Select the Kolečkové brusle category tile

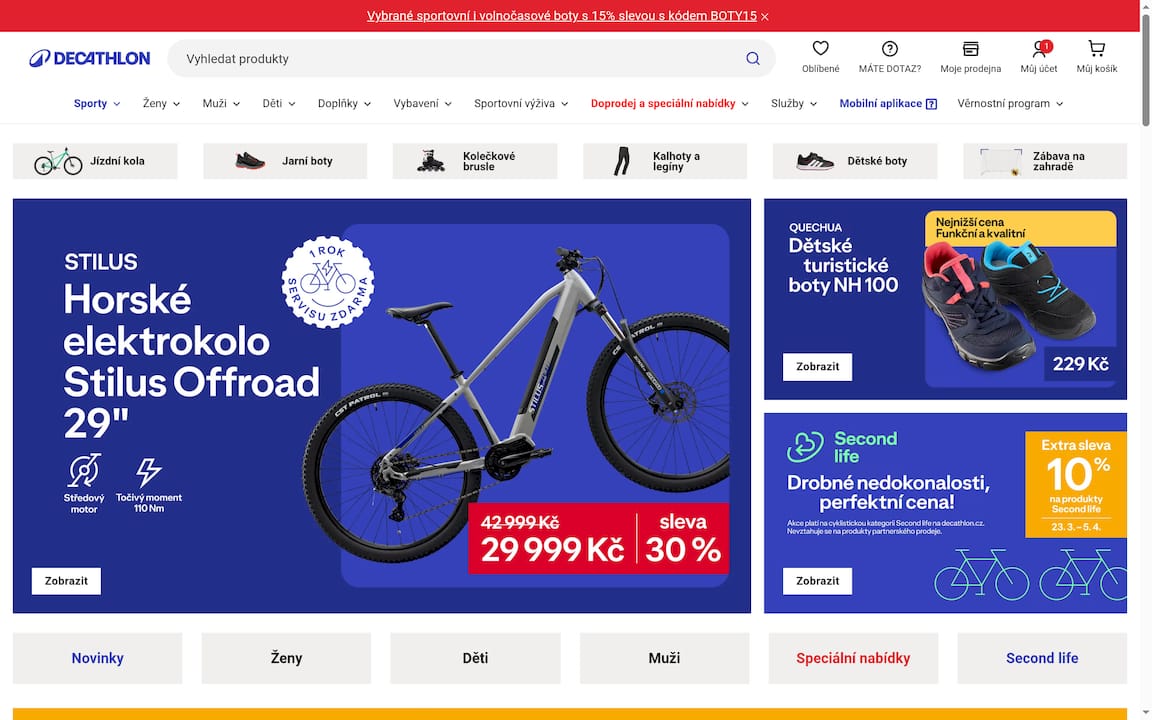475,161
